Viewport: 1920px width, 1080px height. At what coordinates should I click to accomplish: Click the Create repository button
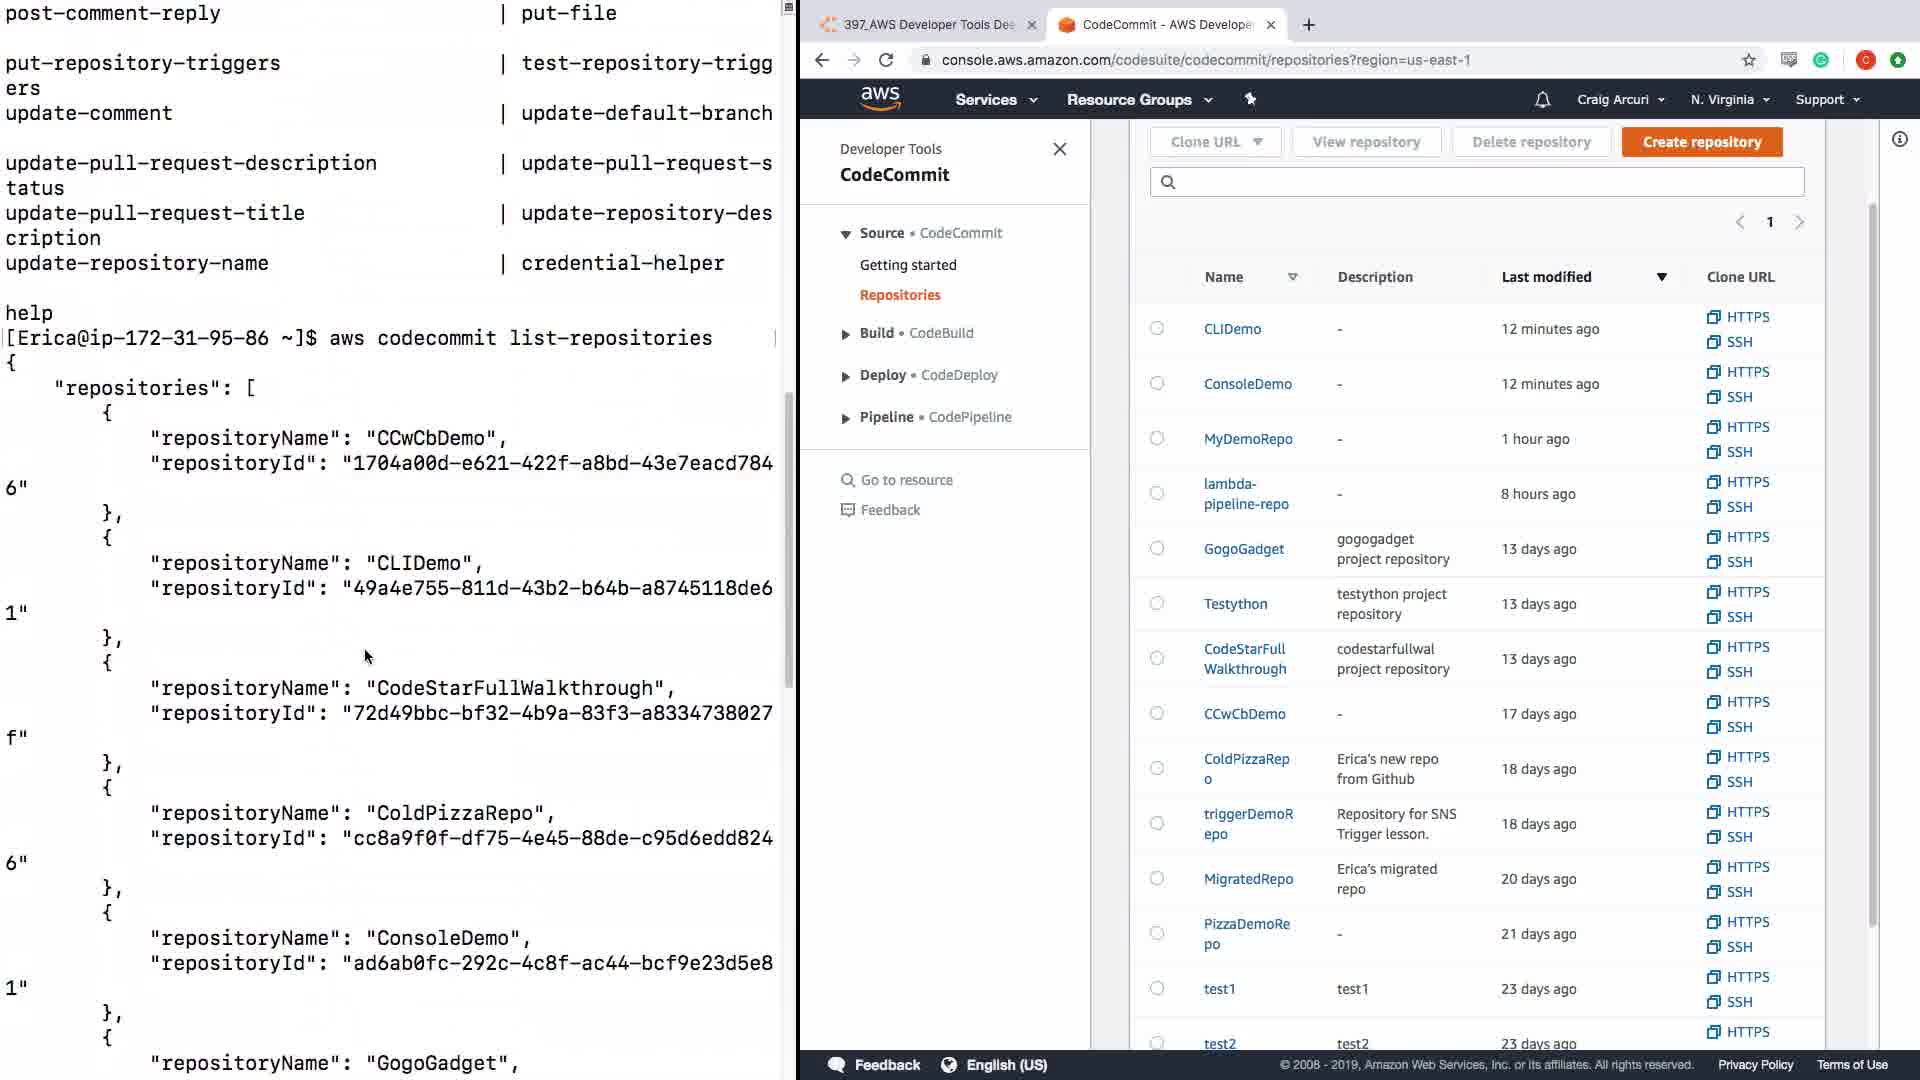(1701, 142)
